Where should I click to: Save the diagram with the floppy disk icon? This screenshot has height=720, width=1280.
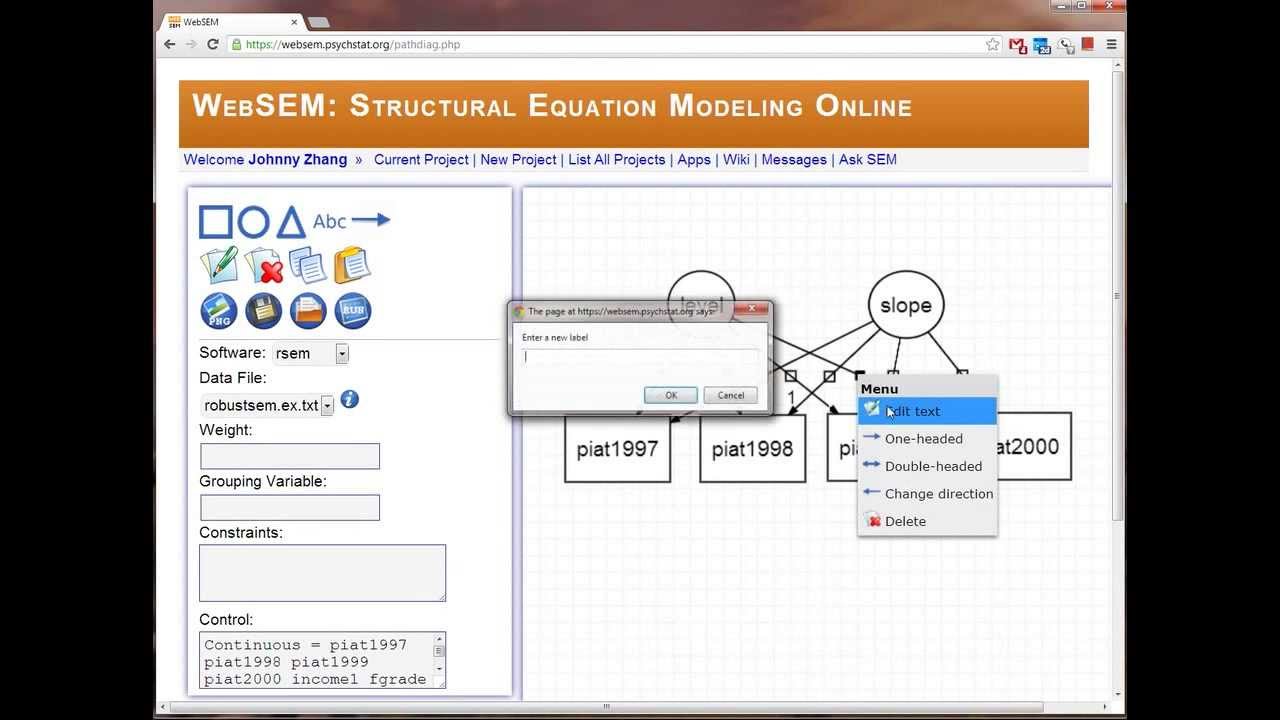264,311
